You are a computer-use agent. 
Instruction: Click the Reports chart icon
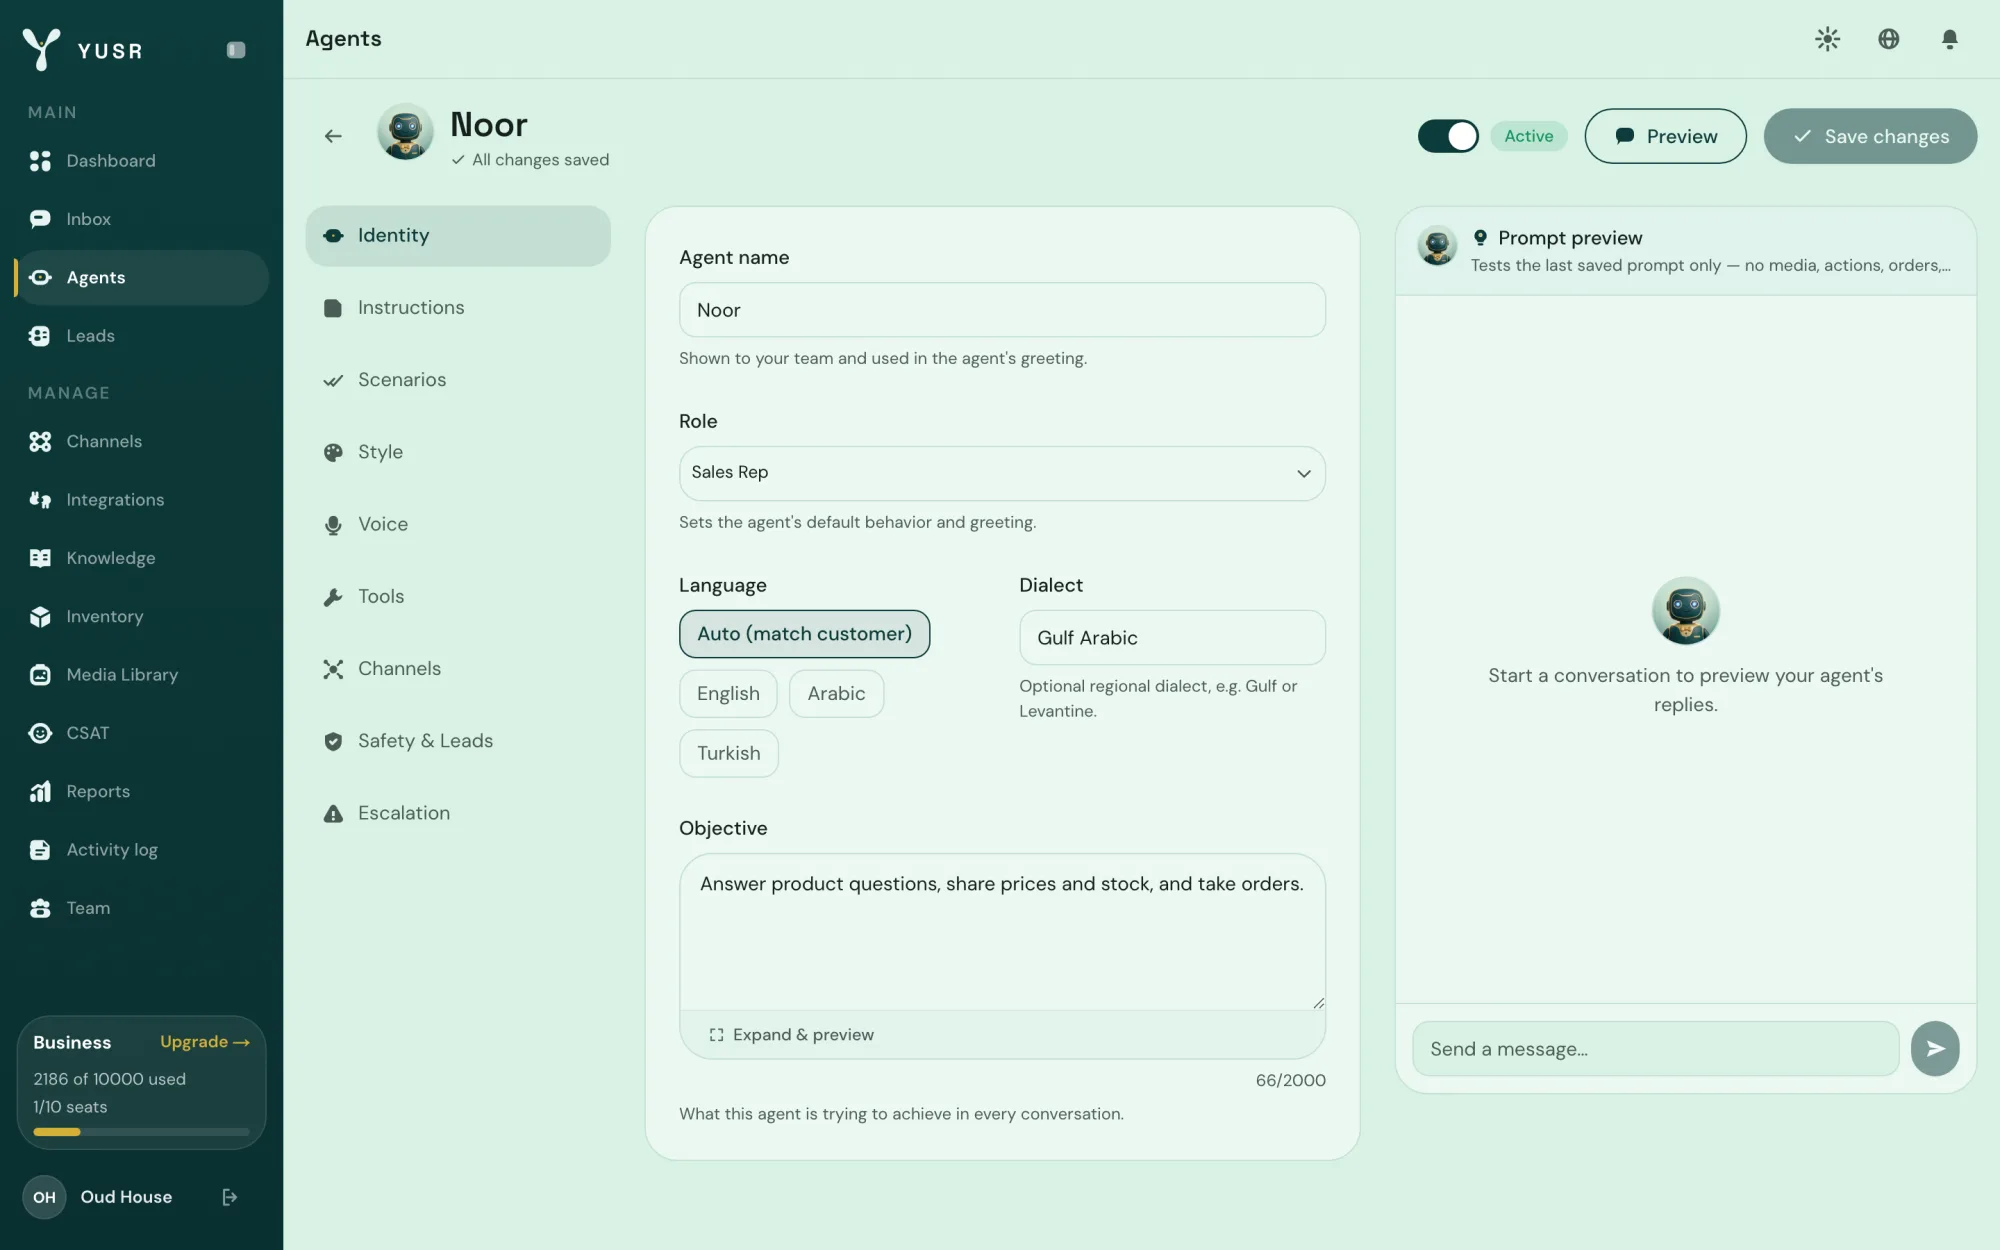click(x=40, y=791)
